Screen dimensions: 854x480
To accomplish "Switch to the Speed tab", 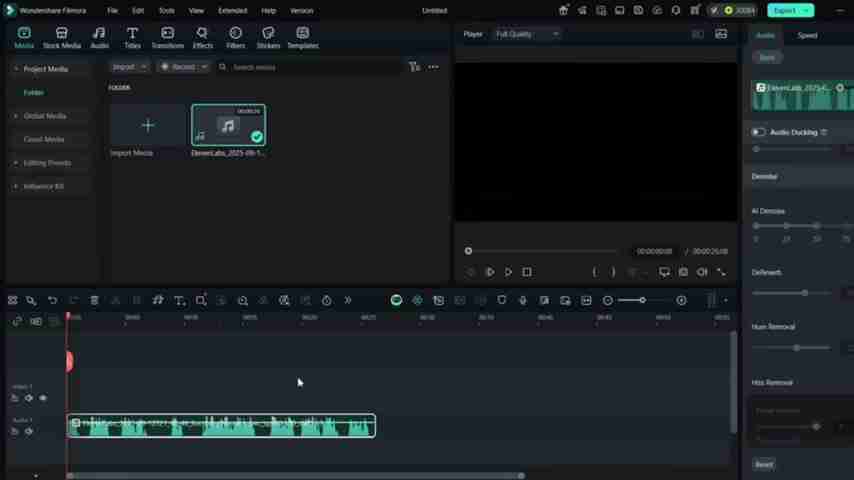I will click(x=807, y=35).
